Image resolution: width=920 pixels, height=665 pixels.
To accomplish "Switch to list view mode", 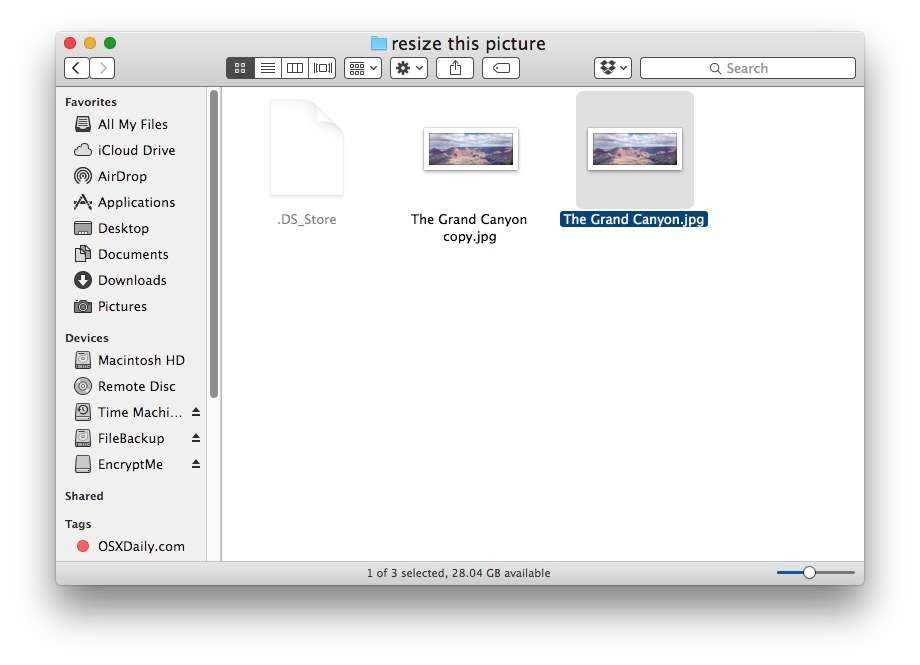I will coord(268,68).
